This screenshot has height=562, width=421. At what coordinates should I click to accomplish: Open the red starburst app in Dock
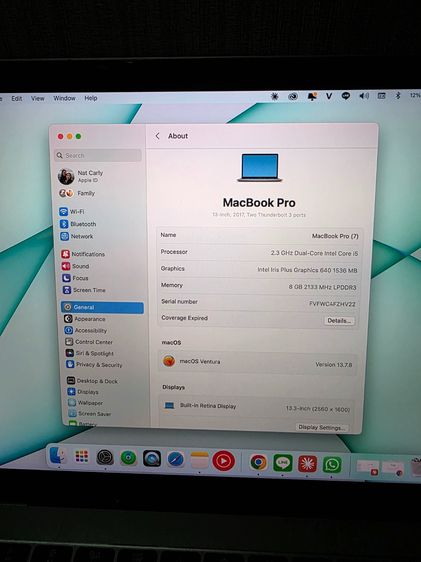click(x=307, y=464)
